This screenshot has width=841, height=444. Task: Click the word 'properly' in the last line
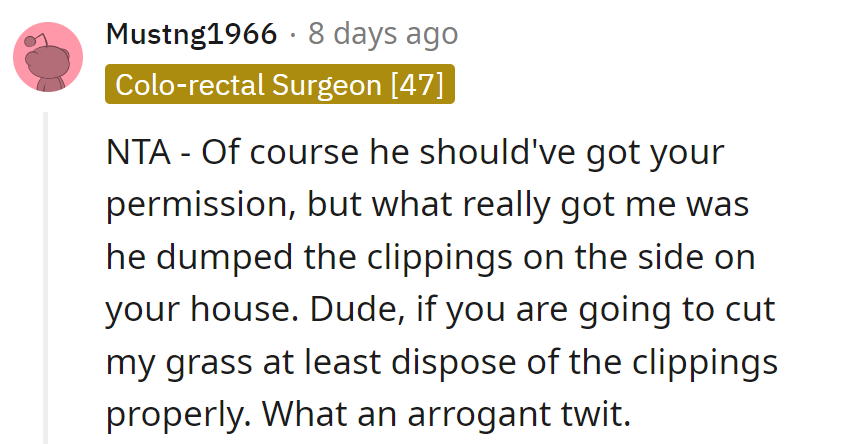pyautogui.click(x=175, y=411)
